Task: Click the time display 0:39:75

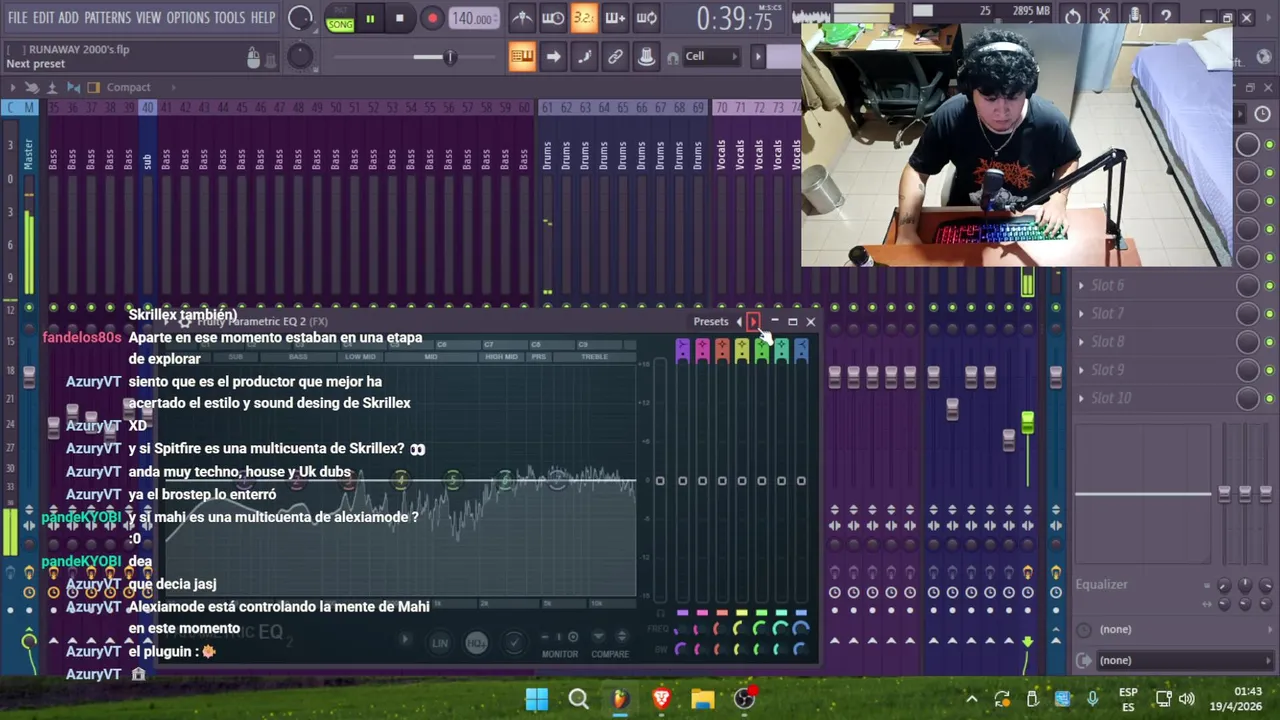Action: point(735,19)
